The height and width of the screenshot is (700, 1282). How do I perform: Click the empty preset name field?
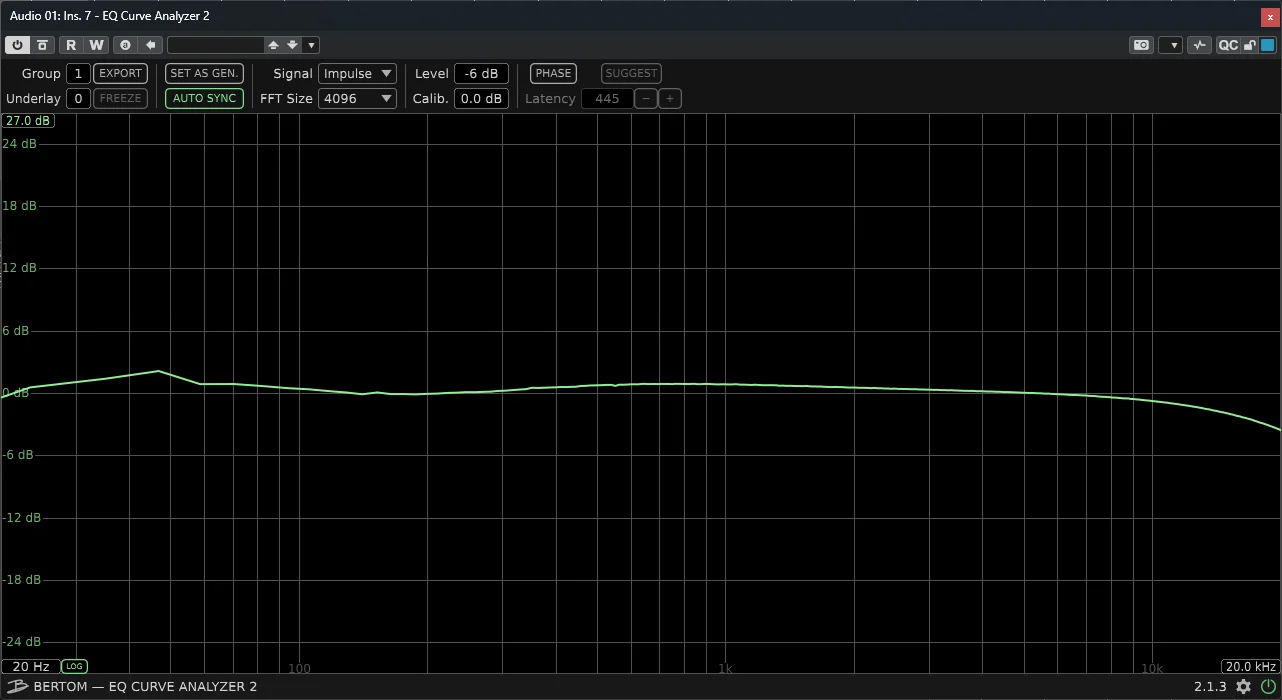(215, 45)
